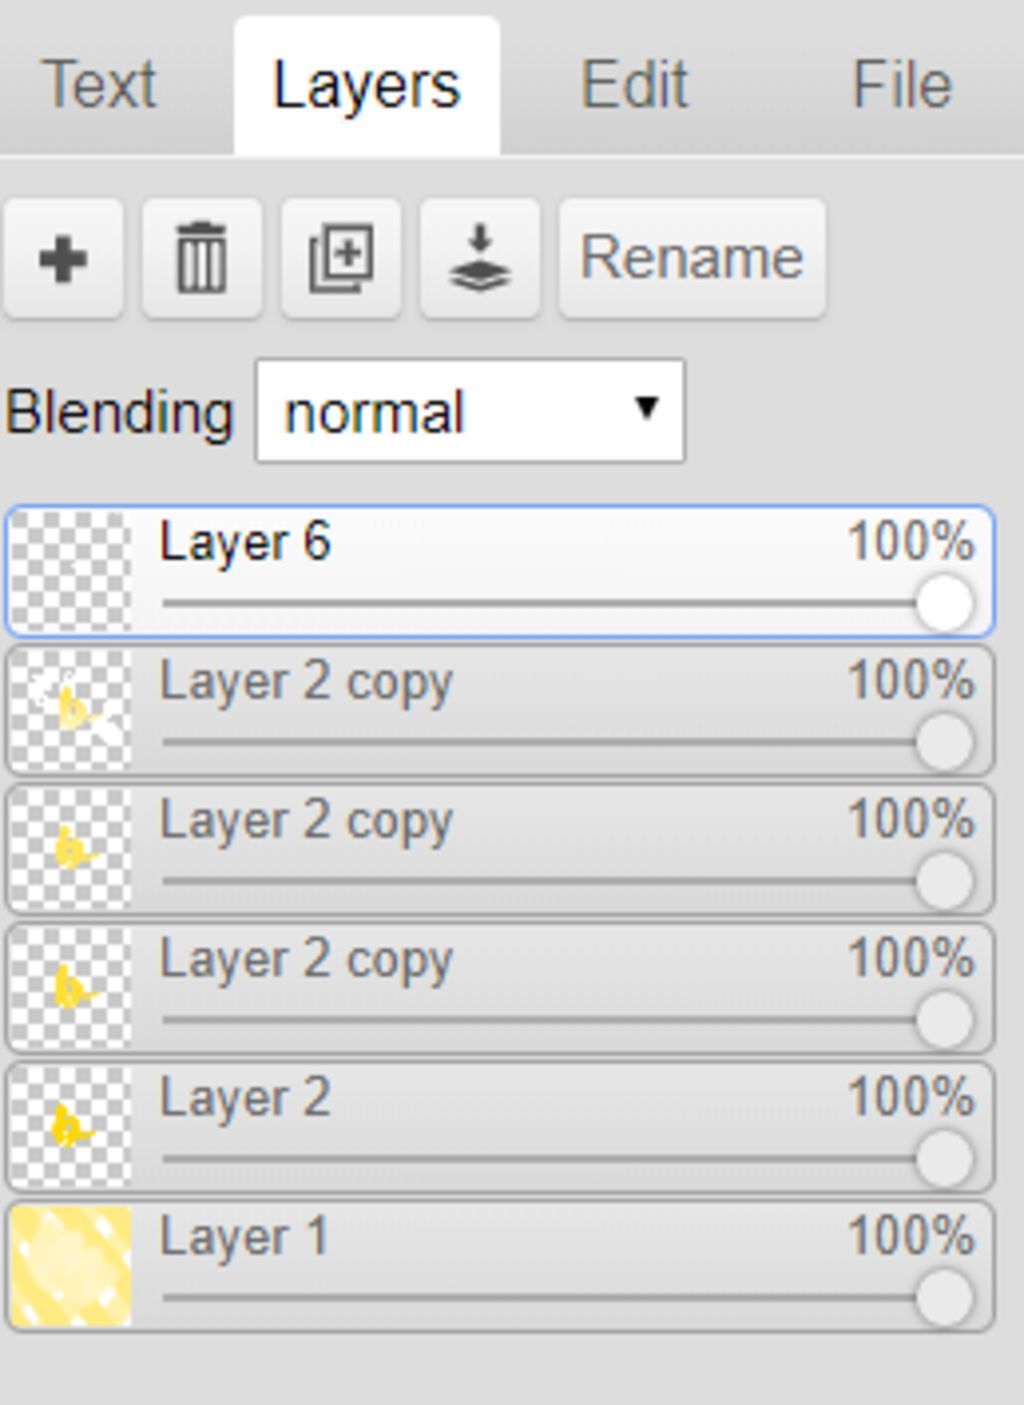Select the Layer 2 row by its name
This screenshot has width=1024, height=1405.
tap(245, 1097)
